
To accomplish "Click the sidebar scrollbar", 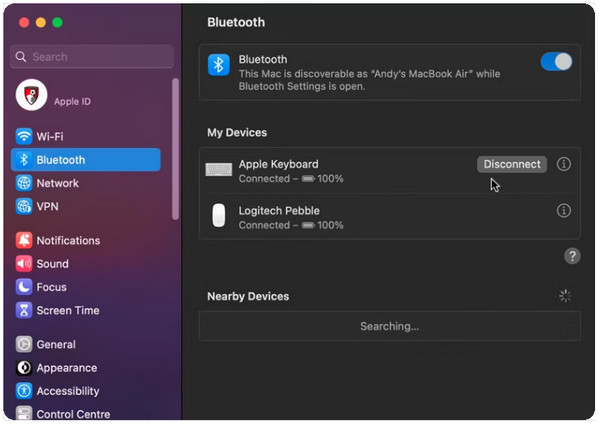I will point(175,149).
